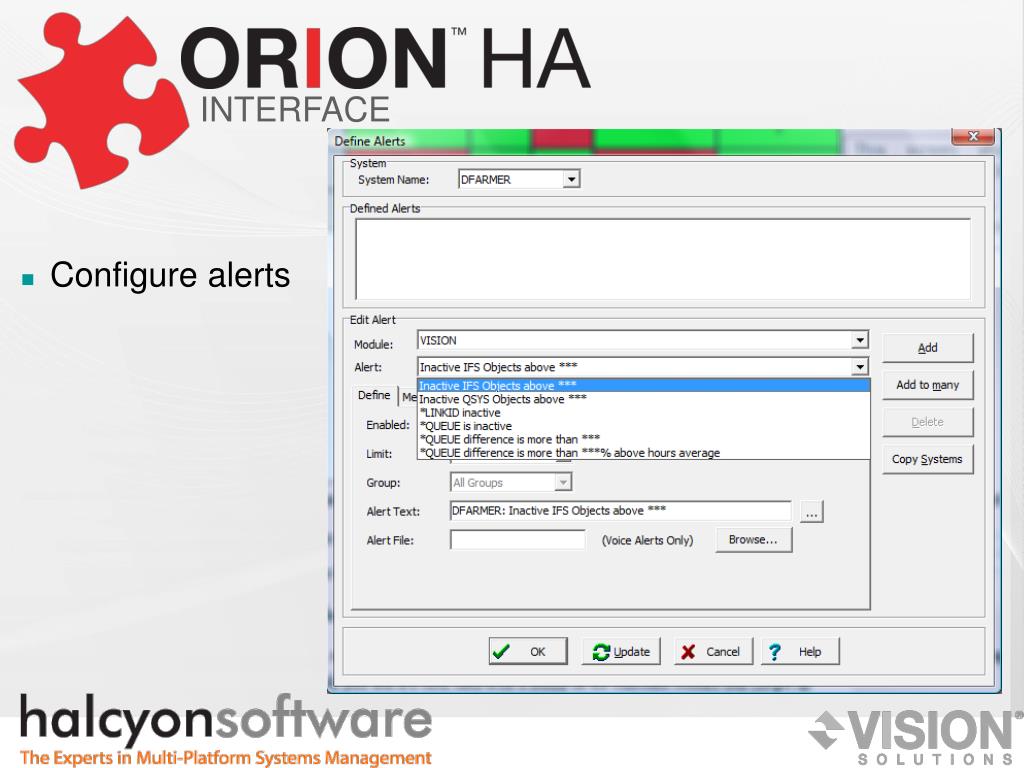Click the Cancel button with red X
This screenshot has width=1024, height=768.
[x=713, y=651]
